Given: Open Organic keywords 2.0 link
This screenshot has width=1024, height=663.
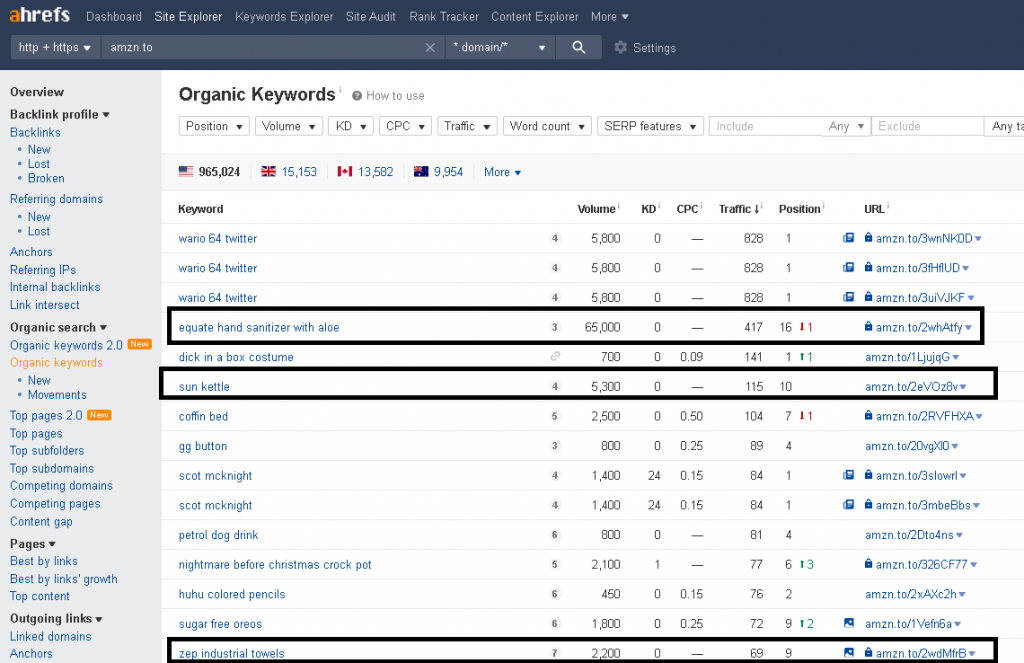Looking at the screenshot, I should pos(66,345).
